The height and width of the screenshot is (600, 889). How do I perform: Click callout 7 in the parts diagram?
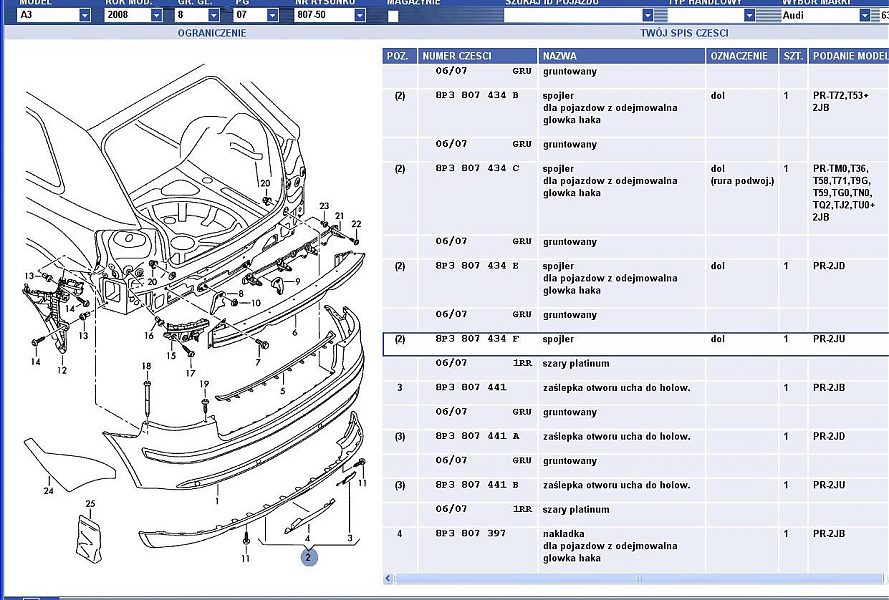[x=258, y=362]
